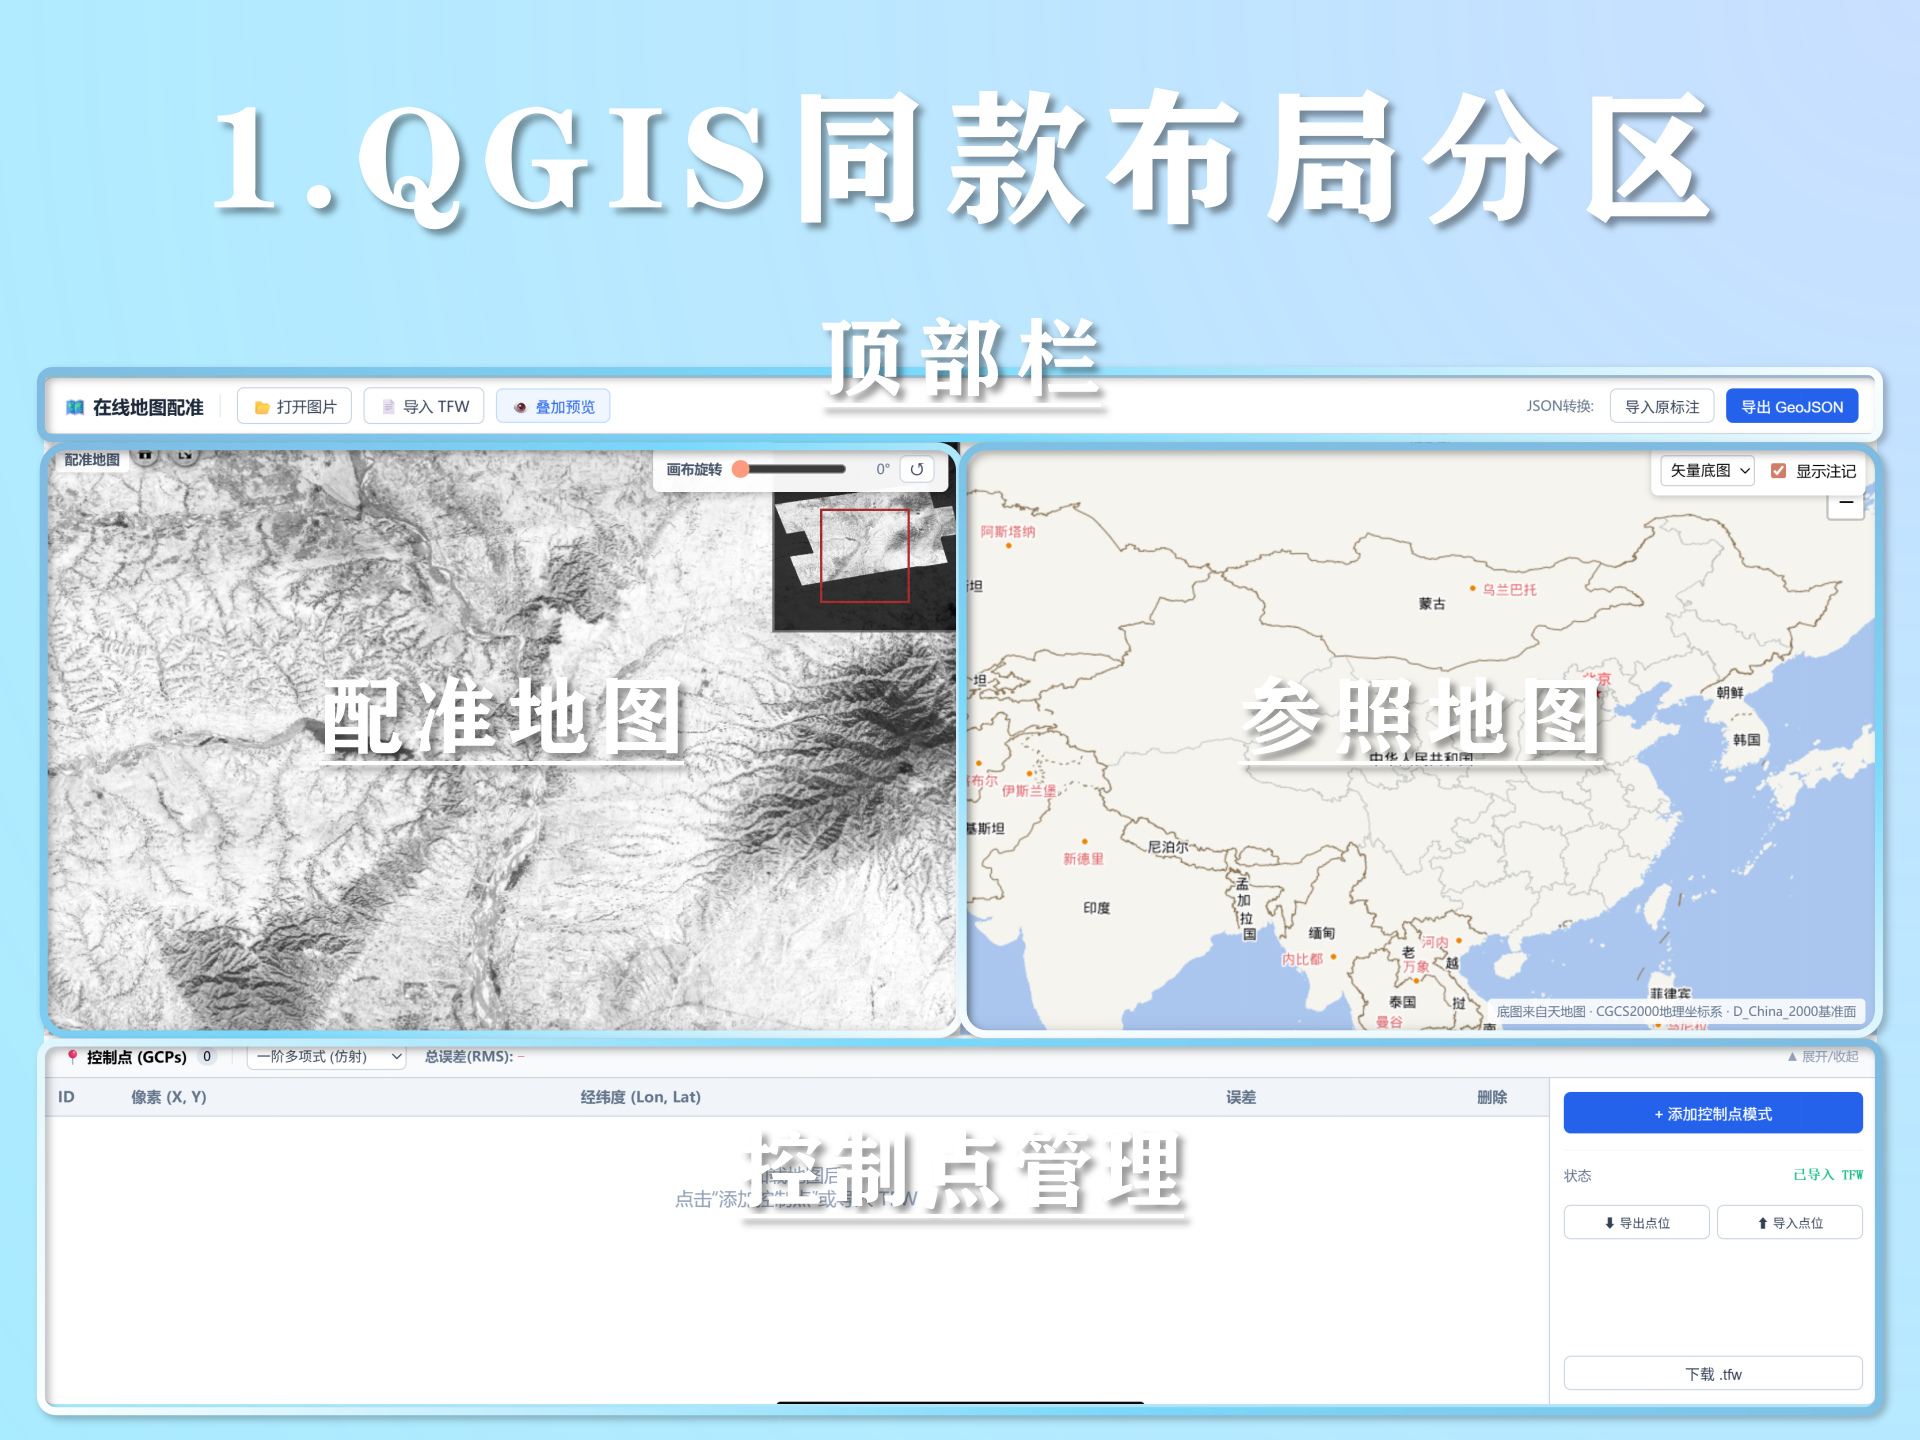Click the 经纬度 (Lon, Lat) column header
Image resolution: width=1920 pixels, height=1440 pixels.
641,1097
